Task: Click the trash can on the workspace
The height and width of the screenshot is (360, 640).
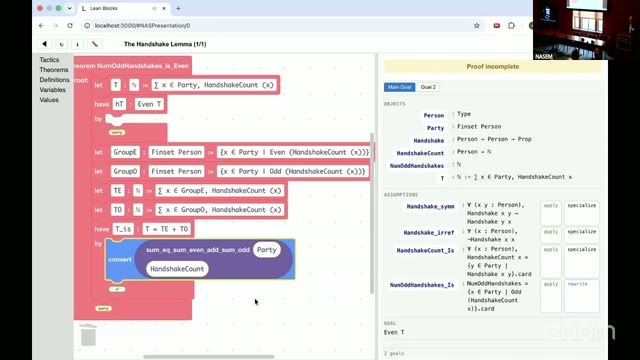Action: point(88,335)
